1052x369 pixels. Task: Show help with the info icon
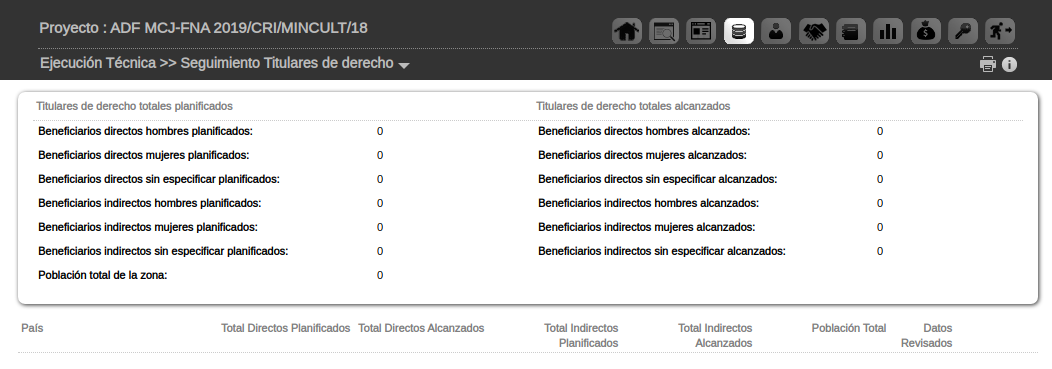pyautogui.click(x=1009, y=64)
